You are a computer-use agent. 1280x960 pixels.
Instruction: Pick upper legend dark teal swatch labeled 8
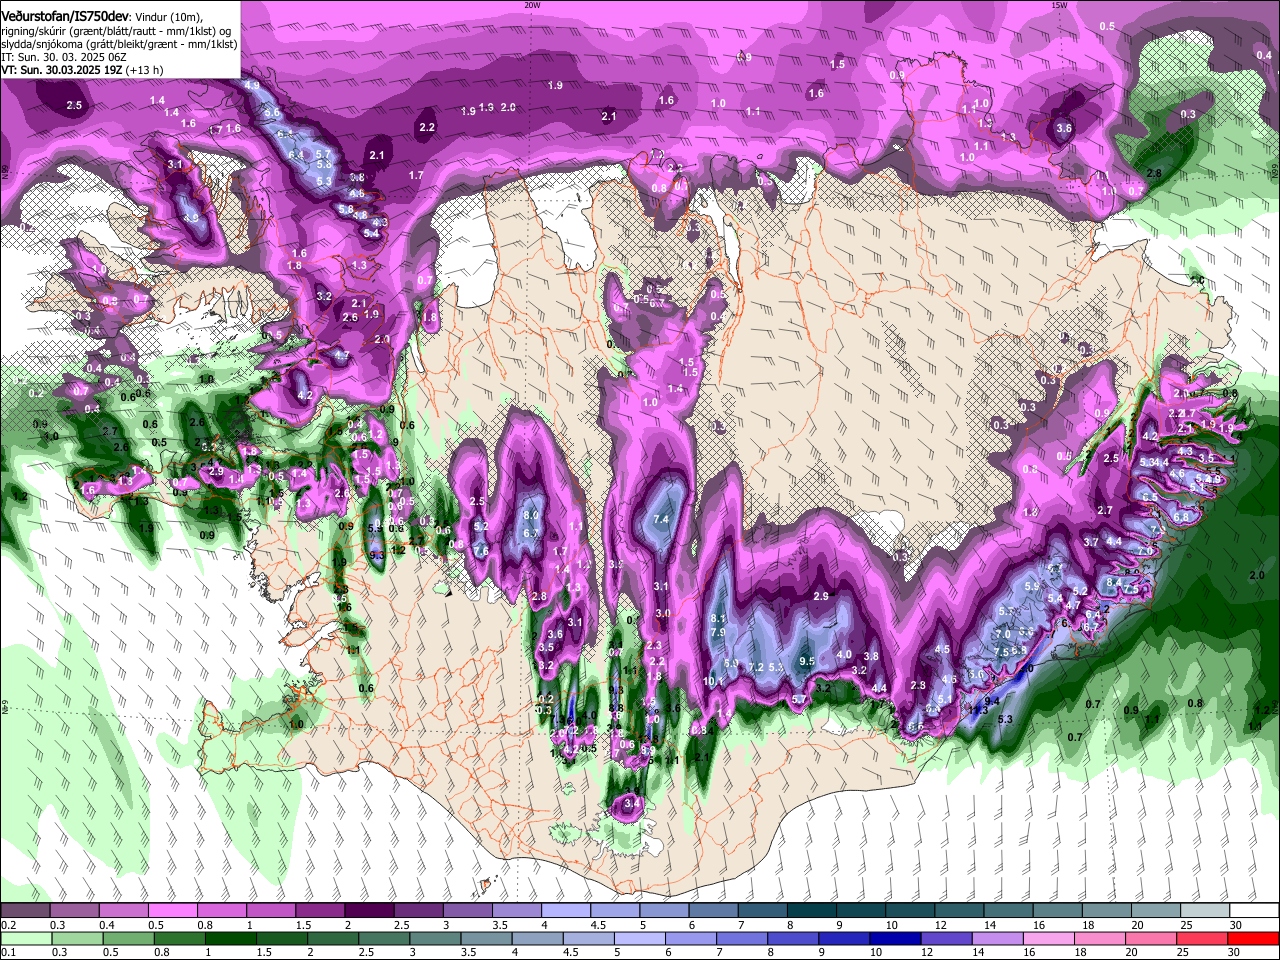pyautogui.click(x=811, y=910)
